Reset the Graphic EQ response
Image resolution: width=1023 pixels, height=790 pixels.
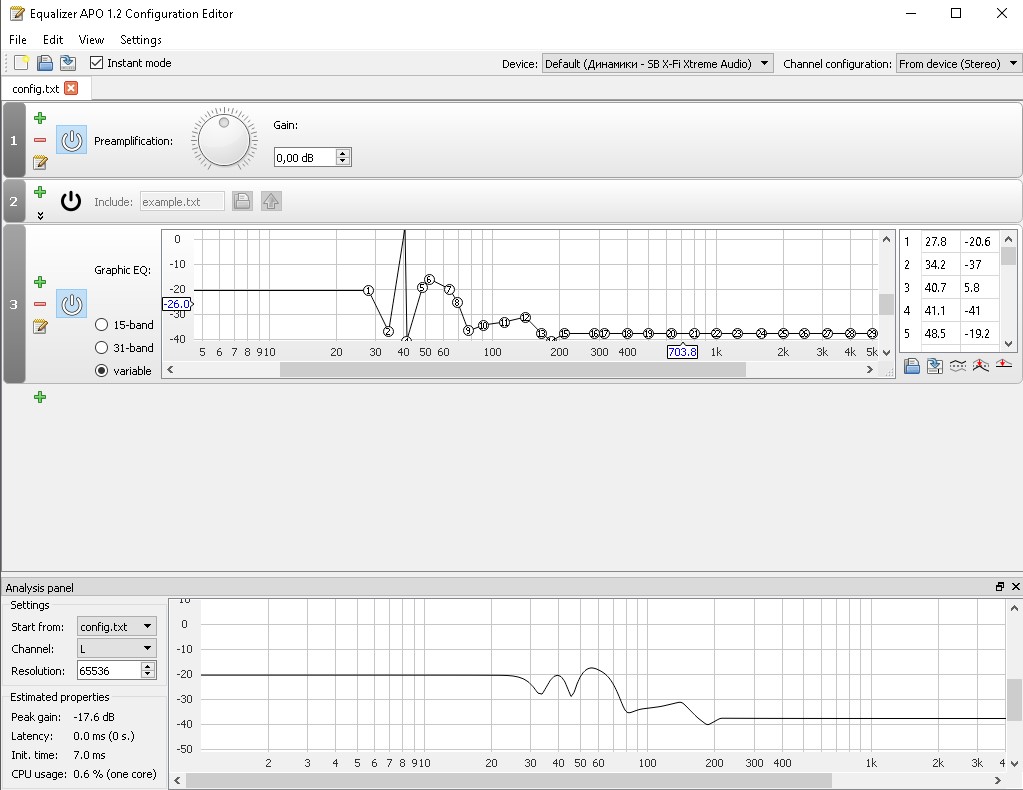1003,365
